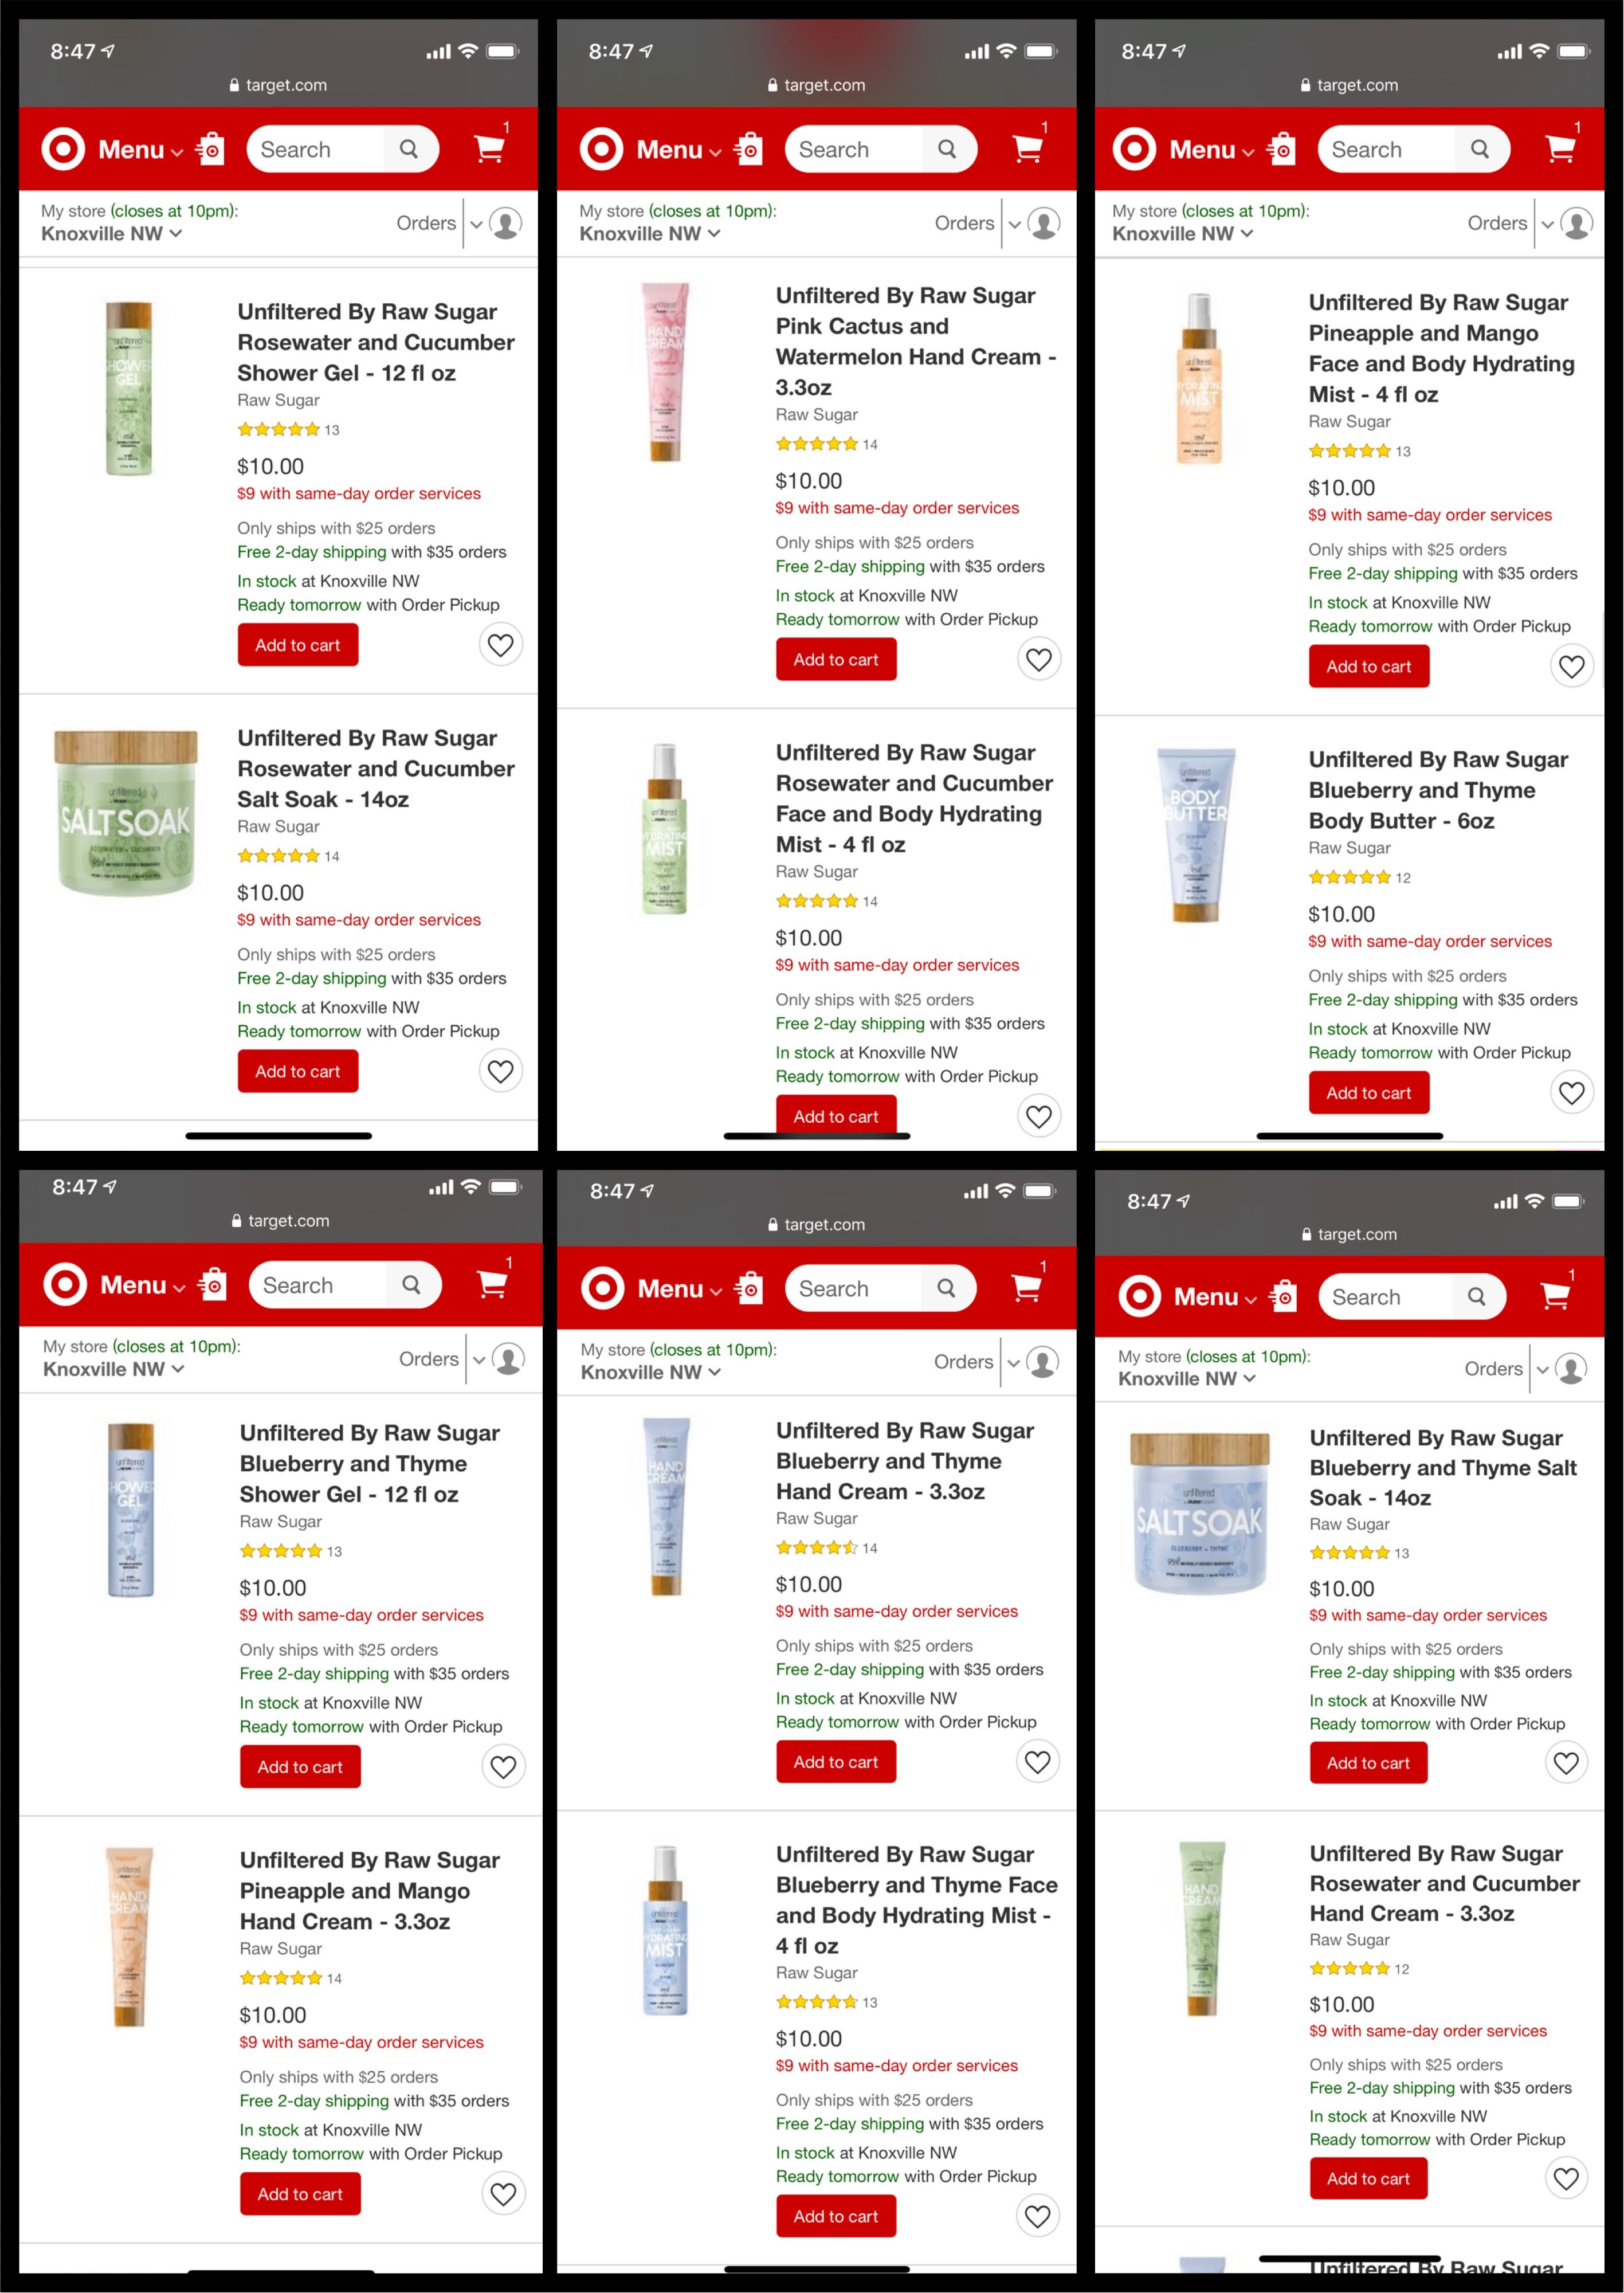Open account profile icon above Blueberry Thyme Hand Cream

[1042, 1361]
